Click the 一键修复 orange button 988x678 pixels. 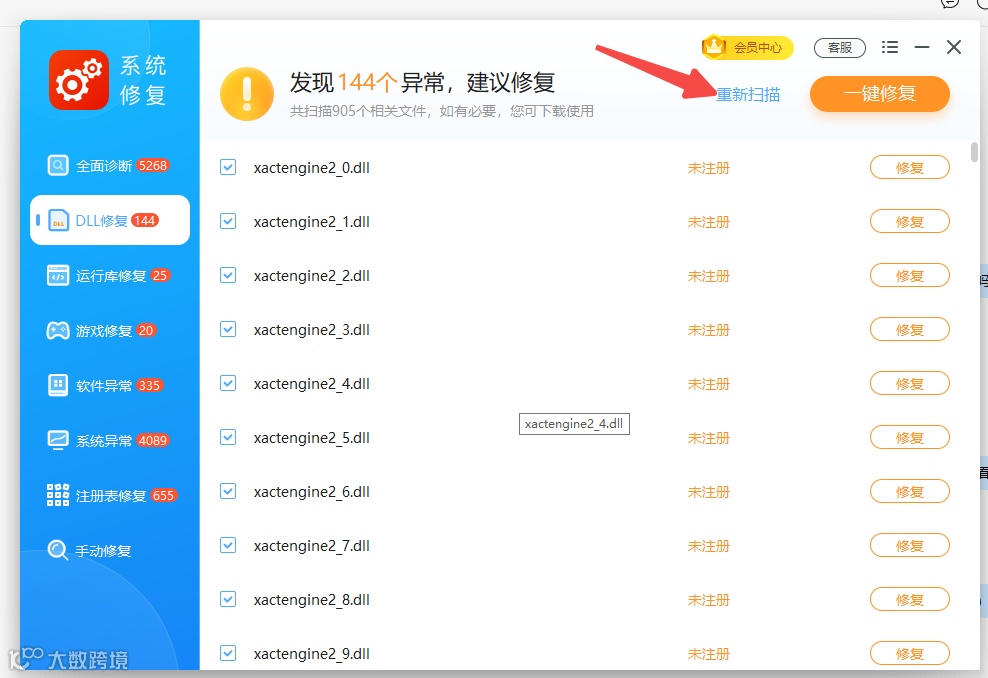[x=880, y=94]
